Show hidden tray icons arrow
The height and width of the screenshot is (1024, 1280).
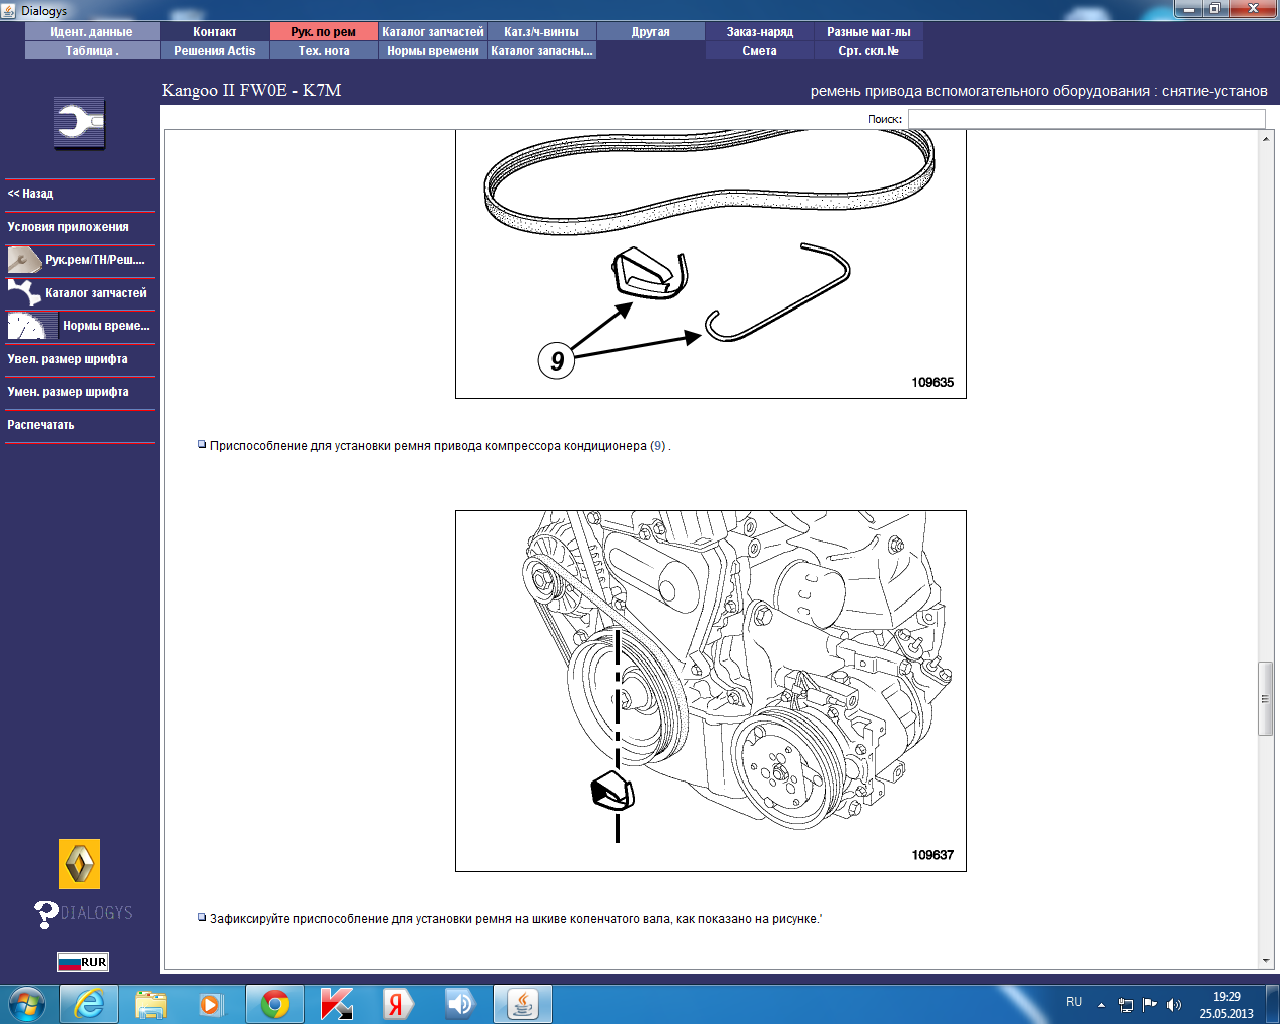1101,1005
